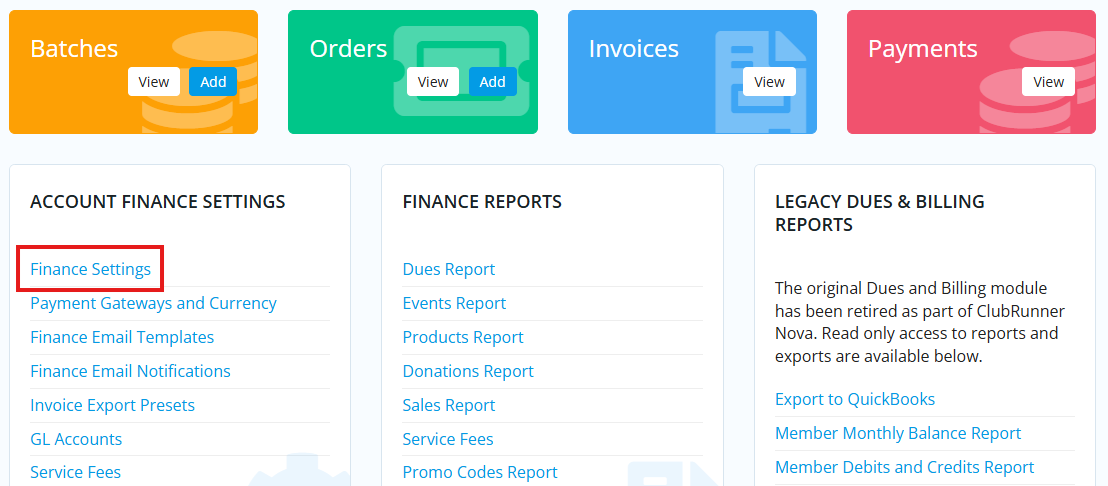This screenshot has width=1108, height=486.
Task: View orders in the Orders card
Action: point(432,82)
